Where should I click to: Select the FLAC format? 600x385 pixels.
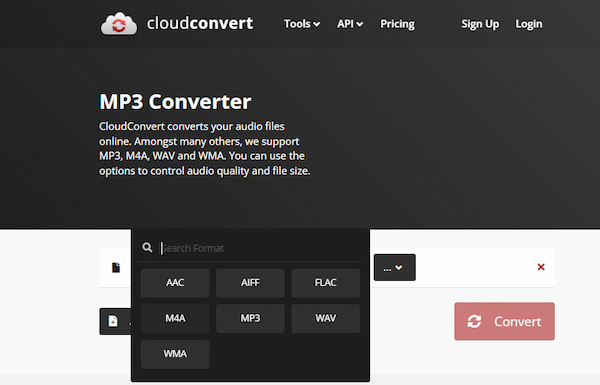point(326,283)
